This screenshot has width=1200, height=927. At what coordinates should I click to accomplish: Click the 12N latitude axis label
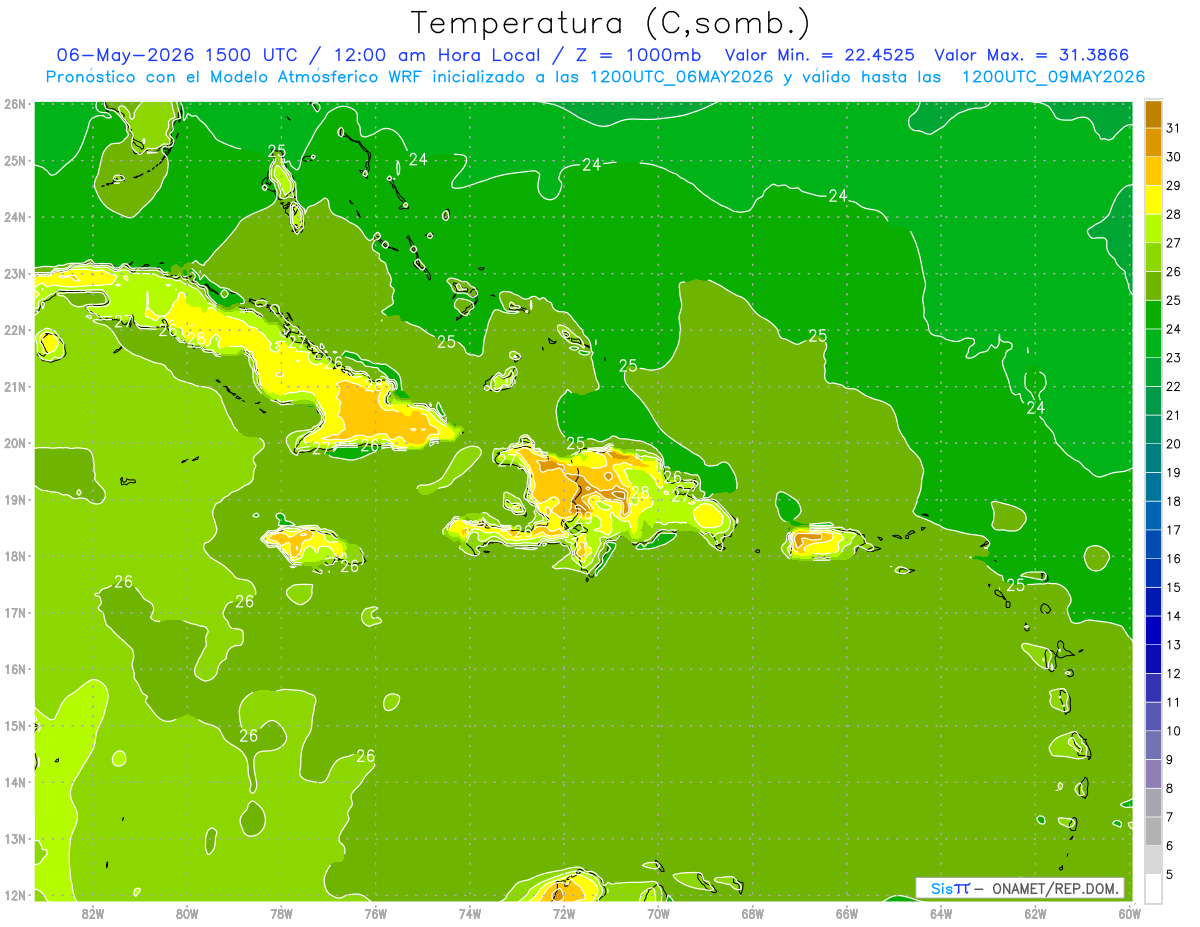click(x=14, y=895)
